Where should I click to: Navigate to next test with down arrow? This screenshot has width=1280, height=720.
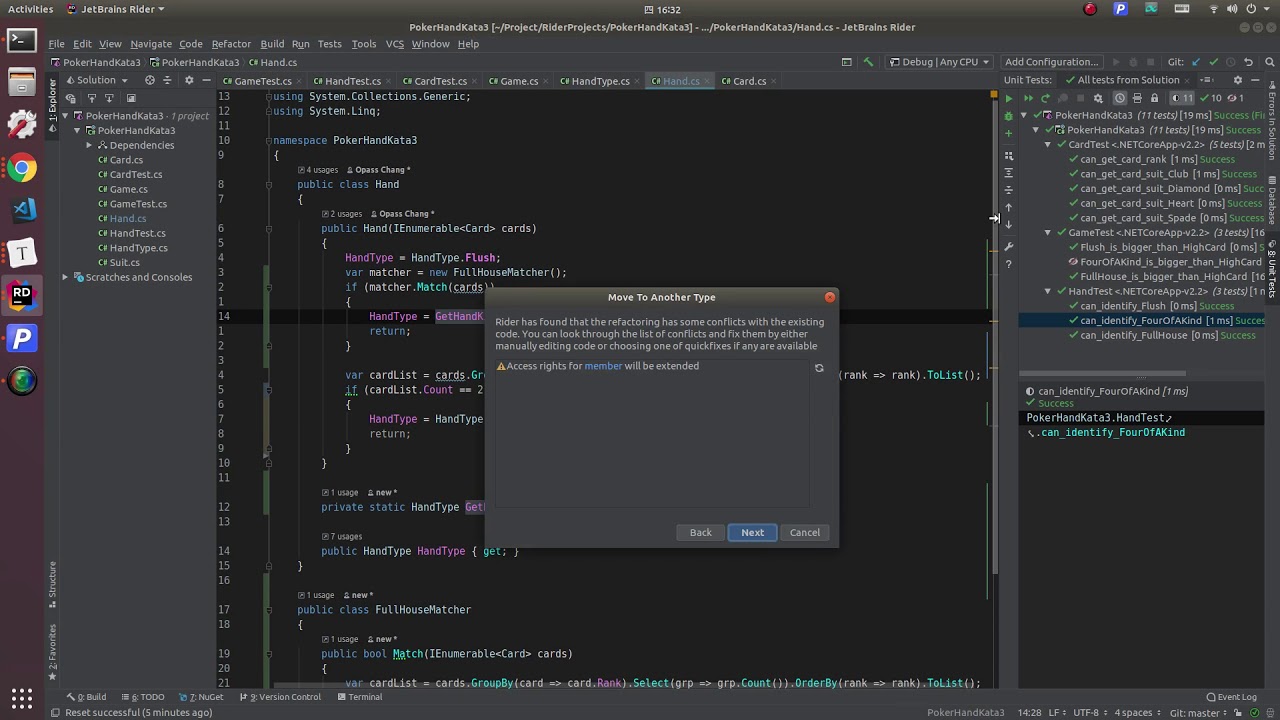(x=1008, y=224)
